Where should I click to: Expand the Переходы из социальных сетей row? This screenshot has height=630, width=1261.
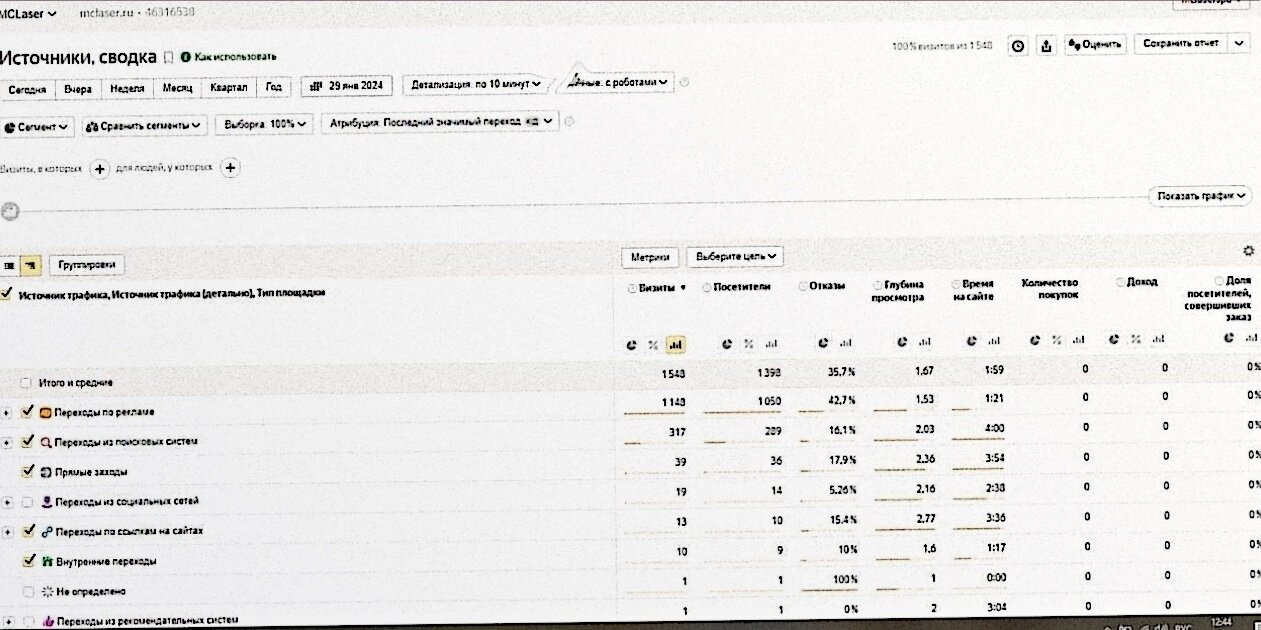pyautogui.click(x=7, y=502)
